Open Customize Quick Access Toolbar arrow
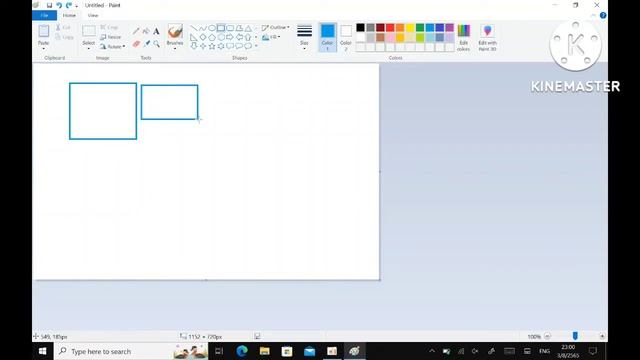This screenshot has width=640, height=360. click(77, 6)
